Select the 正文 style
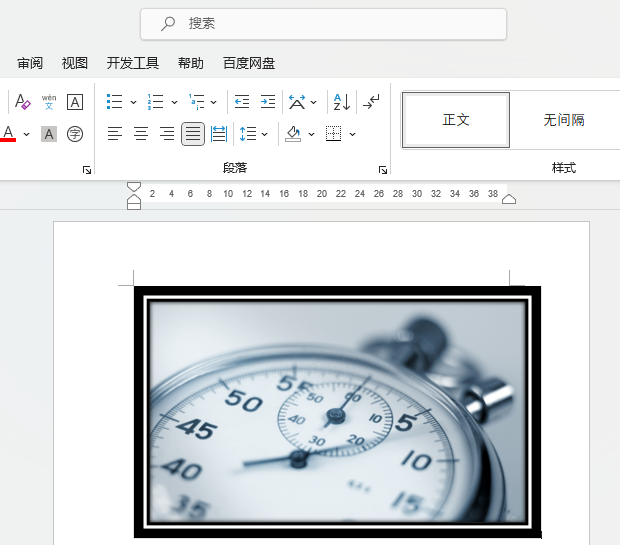This screenshot has height=545, width=620. click(456, 120)
